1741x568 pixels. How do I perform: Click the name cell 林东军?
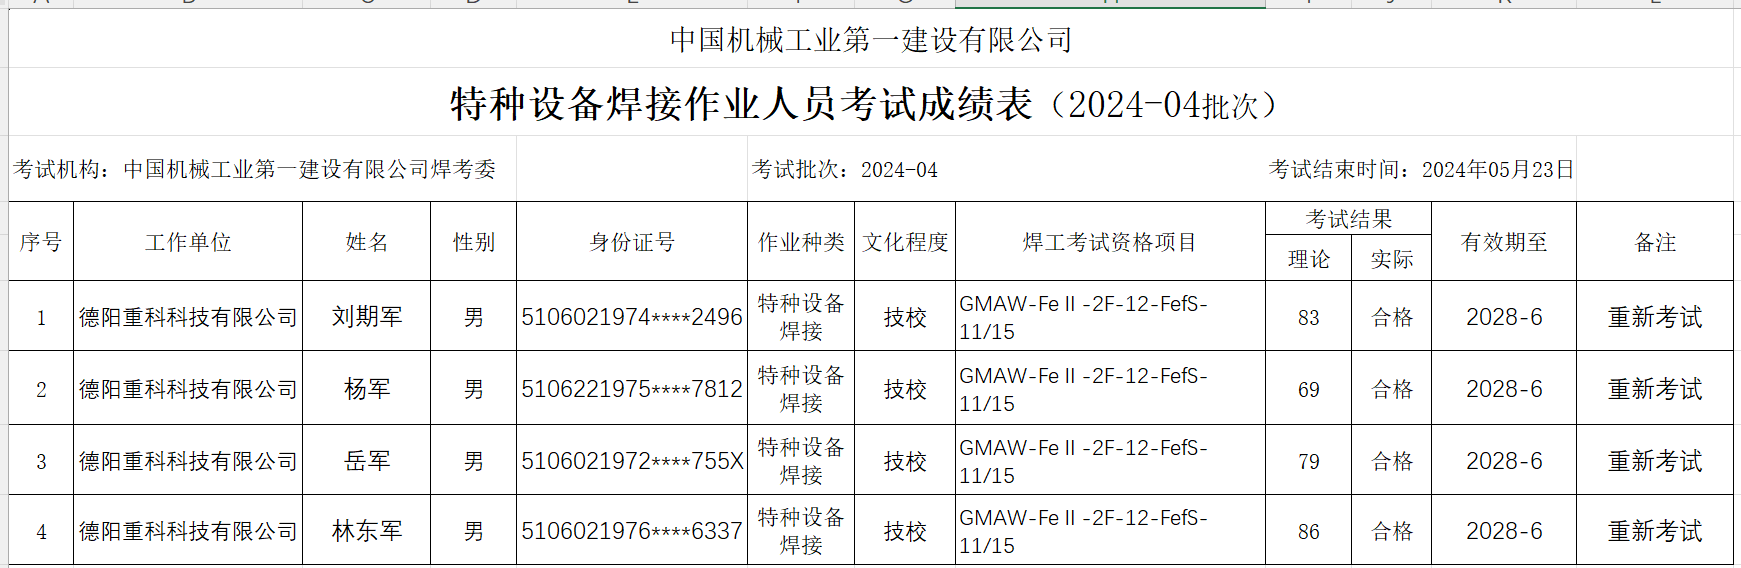point(367,530)
